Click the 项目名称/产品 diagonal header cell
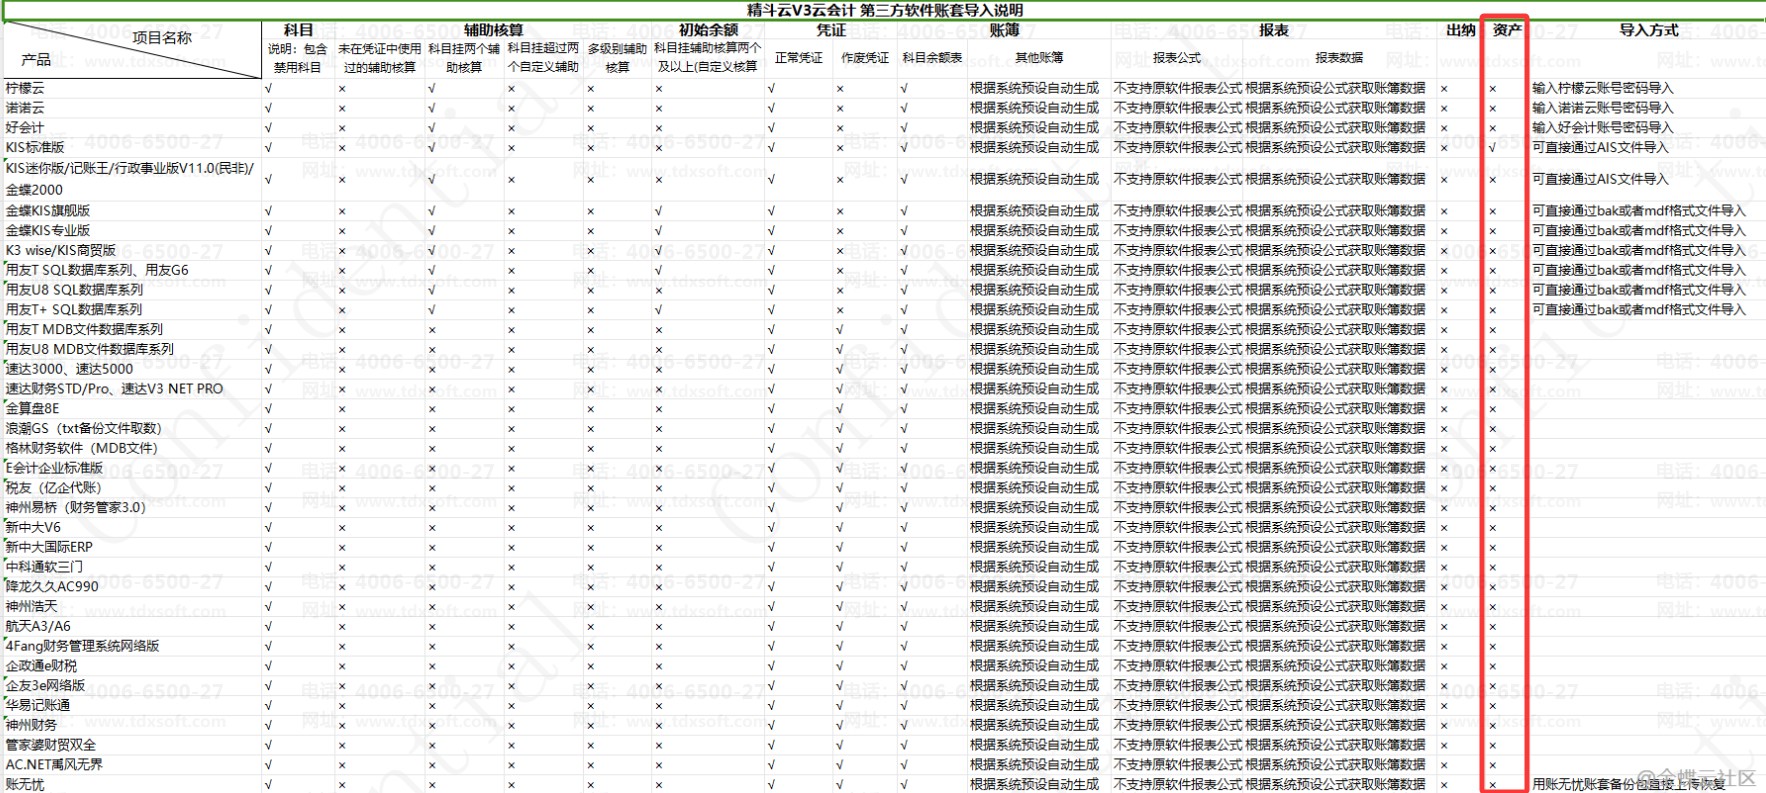Image resolution: width=1766 pixels, height=793 pixels. 132,49
